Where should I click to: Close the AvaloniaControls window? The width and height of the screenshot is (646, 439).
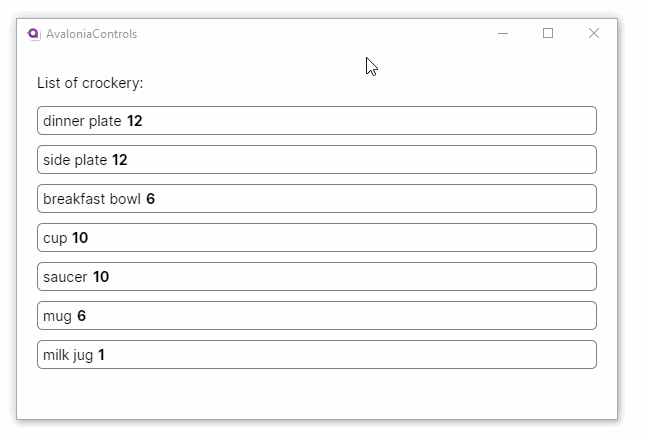[x=594, y=34]
